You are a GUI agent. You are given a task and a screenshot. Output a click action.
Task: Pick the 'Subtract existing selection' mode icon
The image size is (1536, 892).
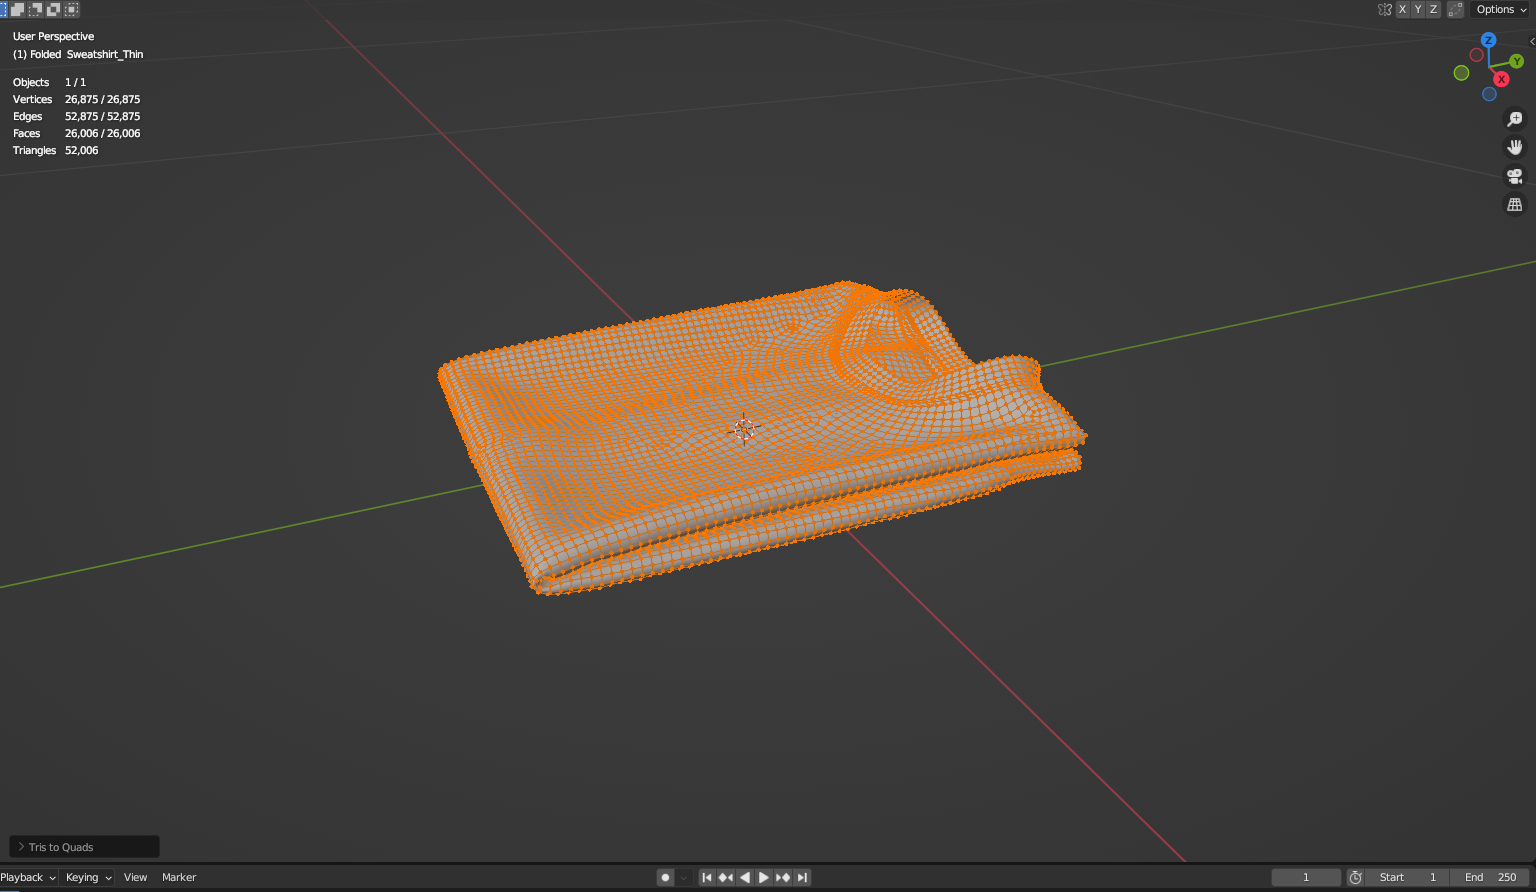click(x=35, y=9)
